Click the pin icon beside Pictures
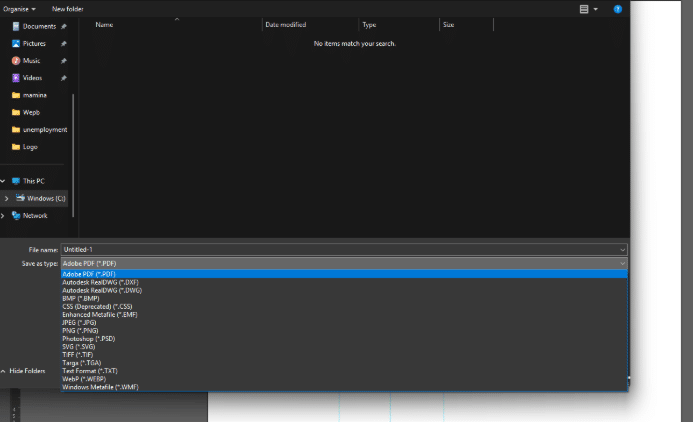The width and height of the screenshot is (693, 422). pyautogui.click(x=64, y=44)
